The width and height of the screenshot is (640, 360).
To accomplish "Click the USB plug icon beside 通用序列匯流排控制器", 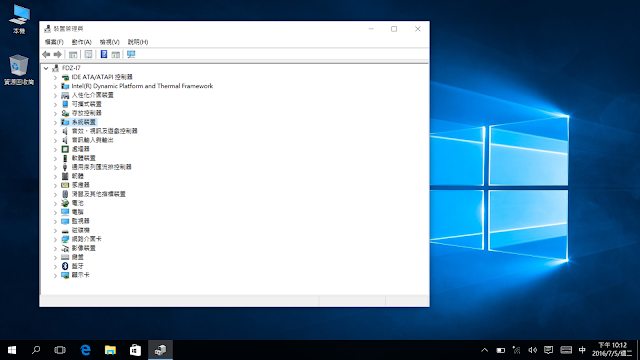I will (x=65, y=167).
